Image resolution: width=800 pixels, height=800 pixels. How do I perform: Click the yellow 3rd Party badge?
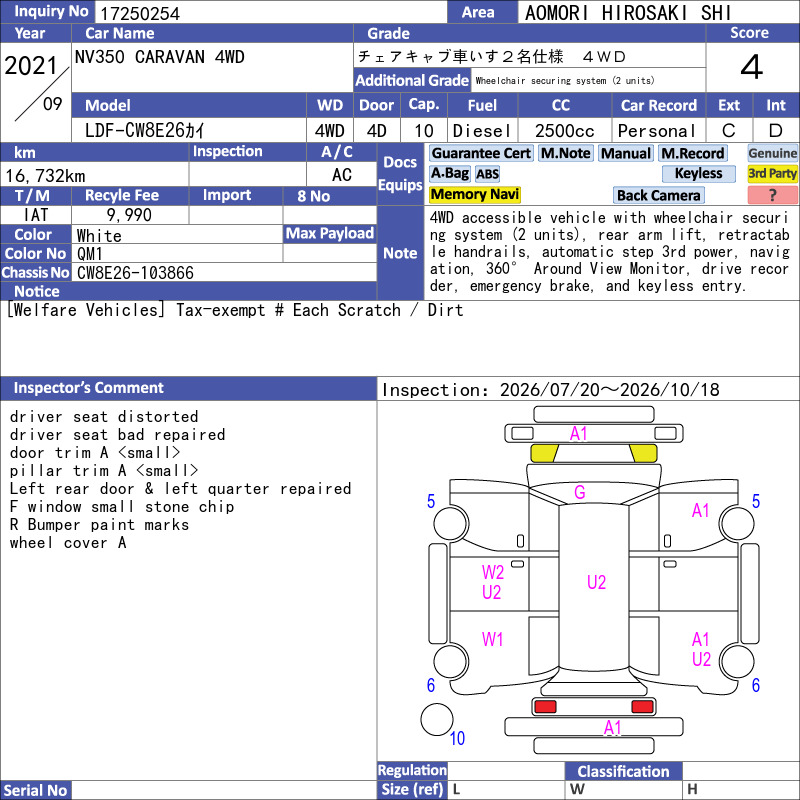click(x=772, y=173)
